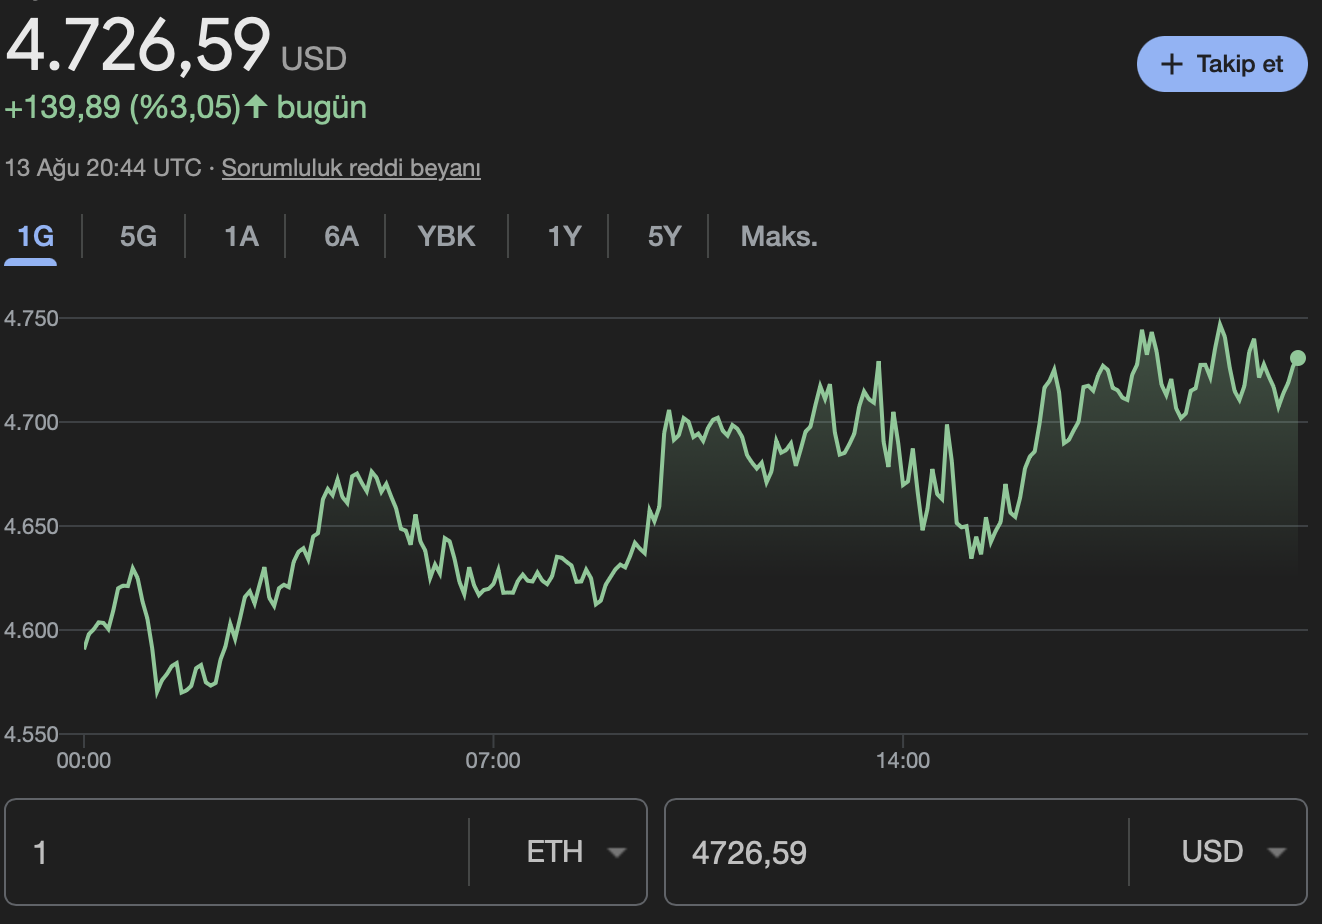Click the ETH amount input field
This screenshot has width=1322, height=924.
[238, 852]
